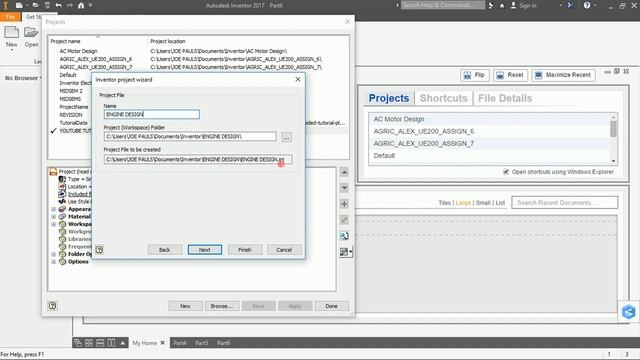Click the Reset button in My Home
Screen dimensions: 640x360
pyautogui.click(x=511, y=75)
